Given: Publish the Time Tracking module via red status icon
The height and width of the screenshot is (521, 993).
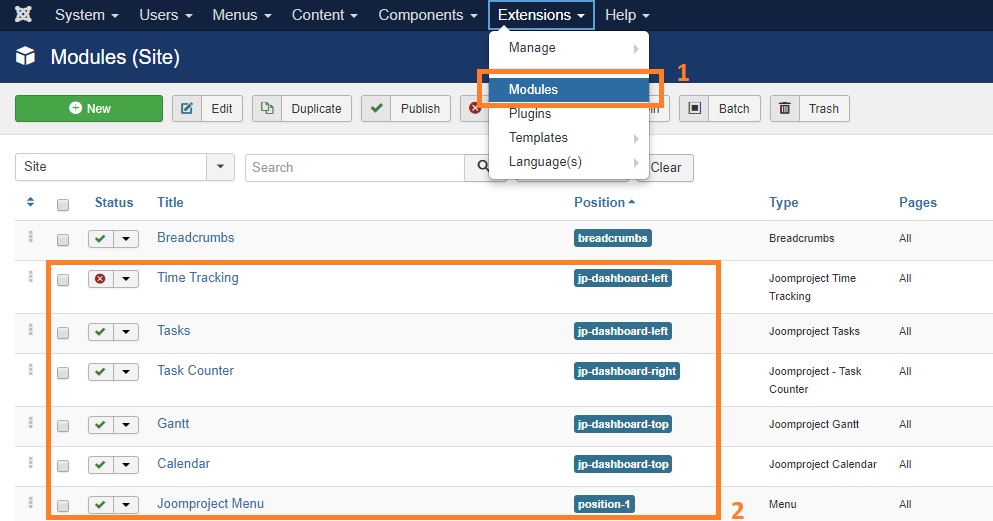Looking at the screenshot, I should point(101,279).
